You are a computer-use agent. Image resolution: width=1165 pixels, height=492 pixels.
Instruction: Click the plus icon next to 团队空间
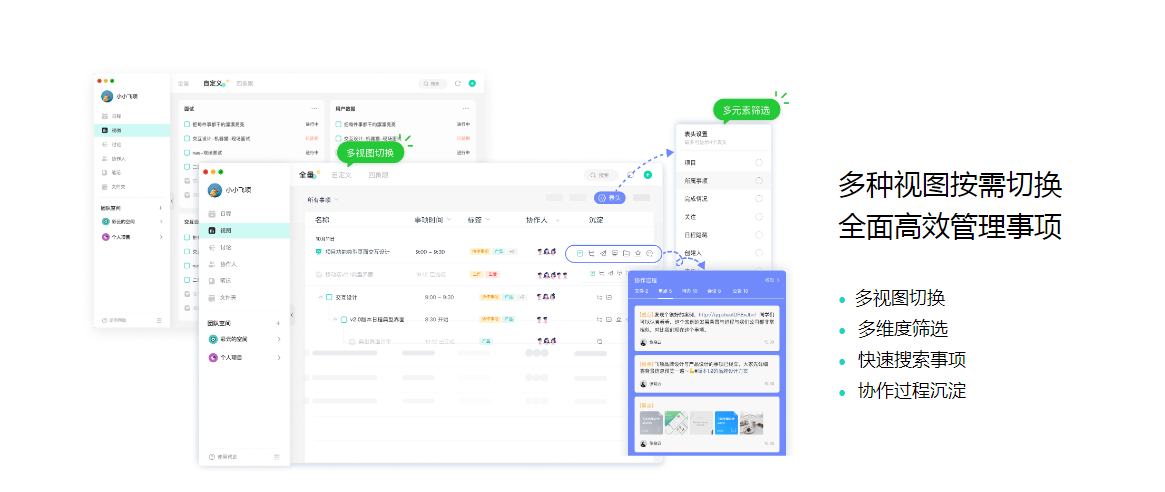pos(278,323)
